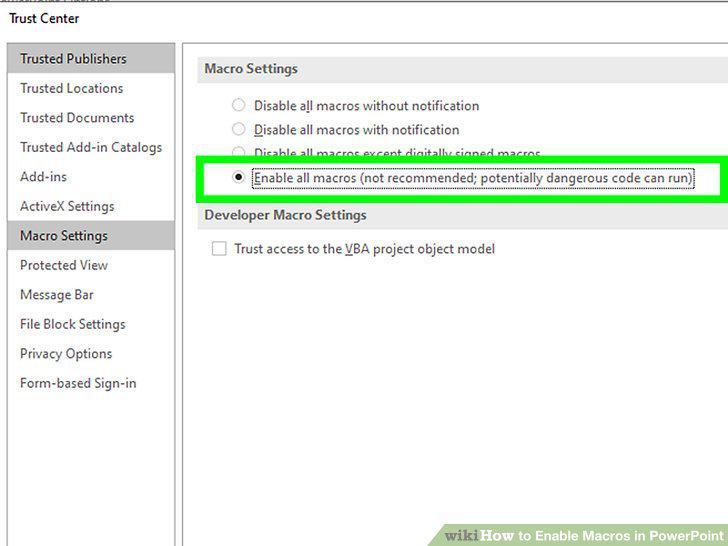The image size is (728, 546).
Task: Select Macro Settings in sidebar
Action: coord(91,235)
